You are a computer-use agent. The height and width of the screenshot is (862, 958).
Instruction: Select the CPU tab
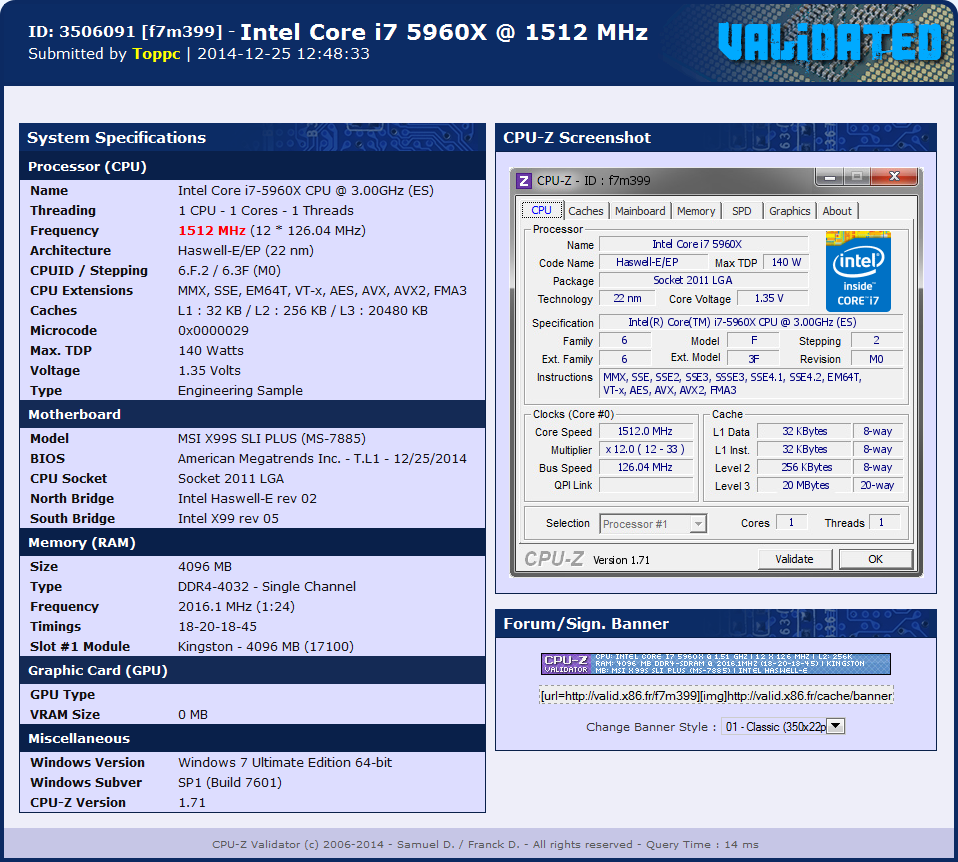[541, 210]
